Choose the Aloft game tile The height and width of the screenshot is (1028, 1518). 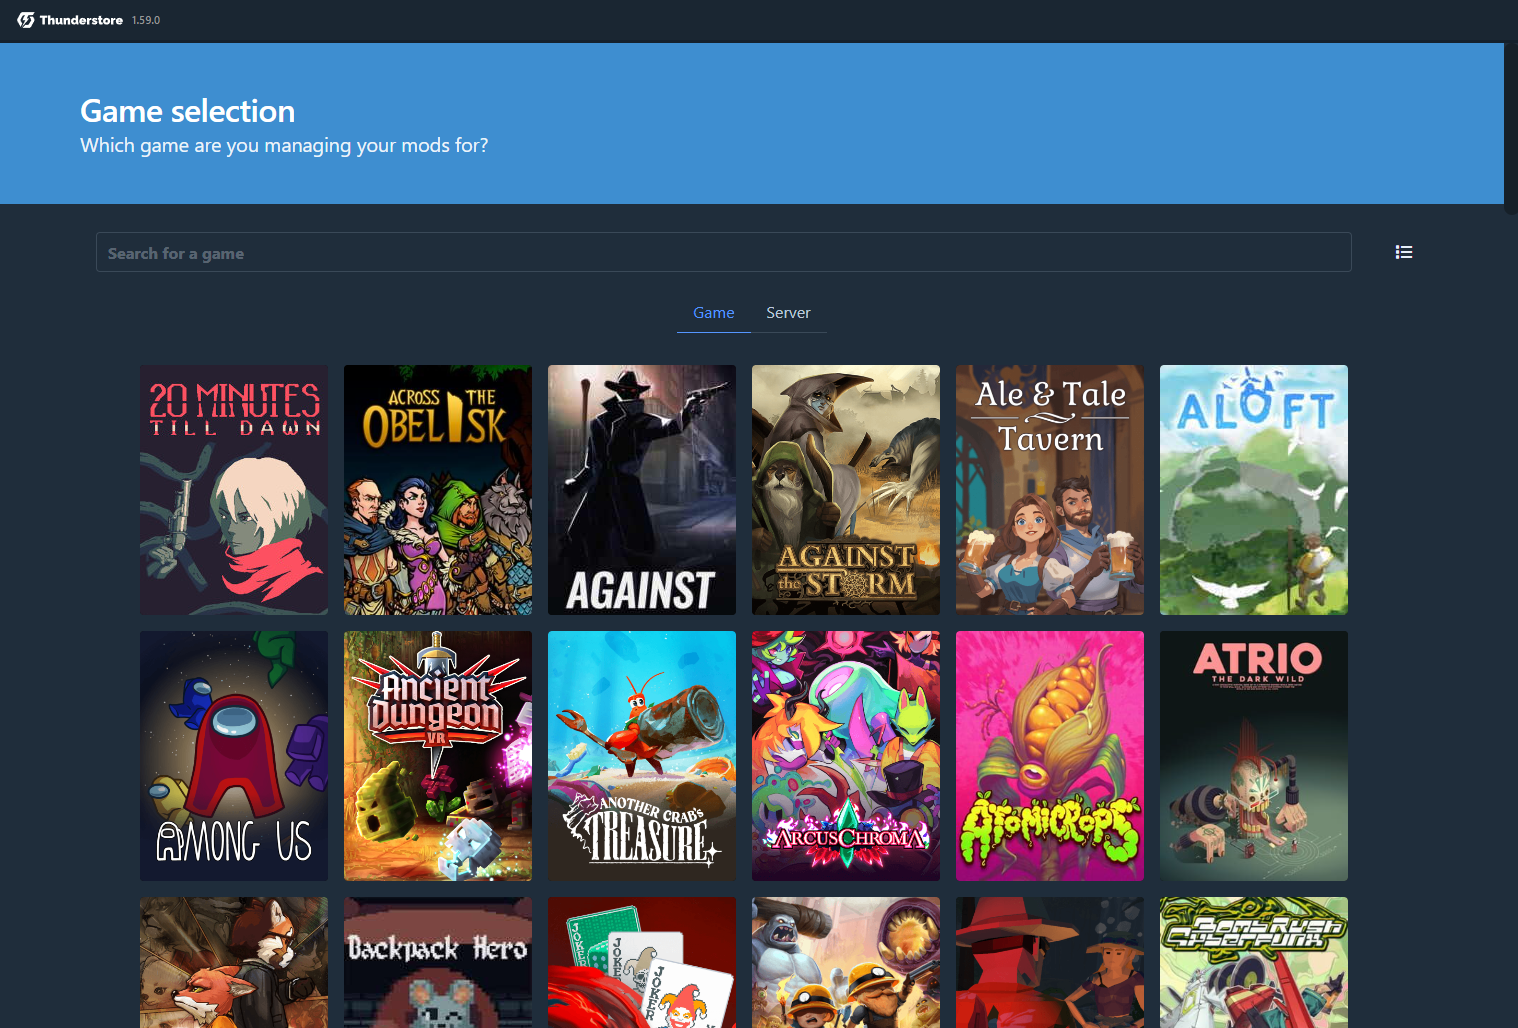click(x=1254, y=490)
